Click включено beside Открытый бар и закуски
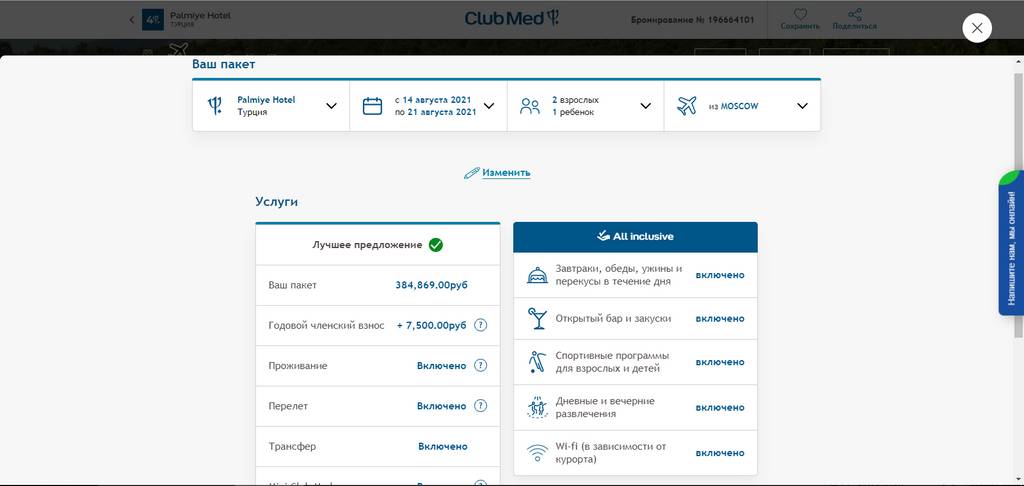This screenshot has height=486, width=1024. (720, 319)
